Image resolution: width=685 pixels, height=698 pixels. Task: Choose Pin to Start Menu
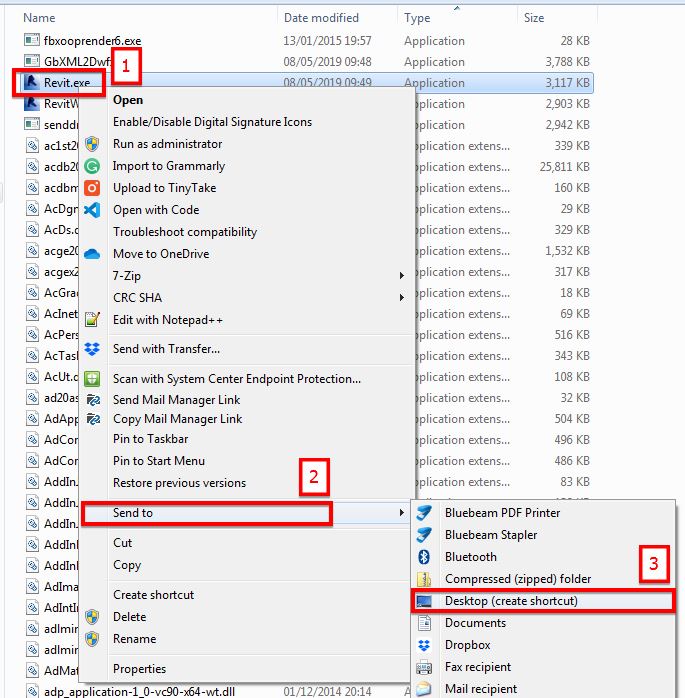pos(159,461)
